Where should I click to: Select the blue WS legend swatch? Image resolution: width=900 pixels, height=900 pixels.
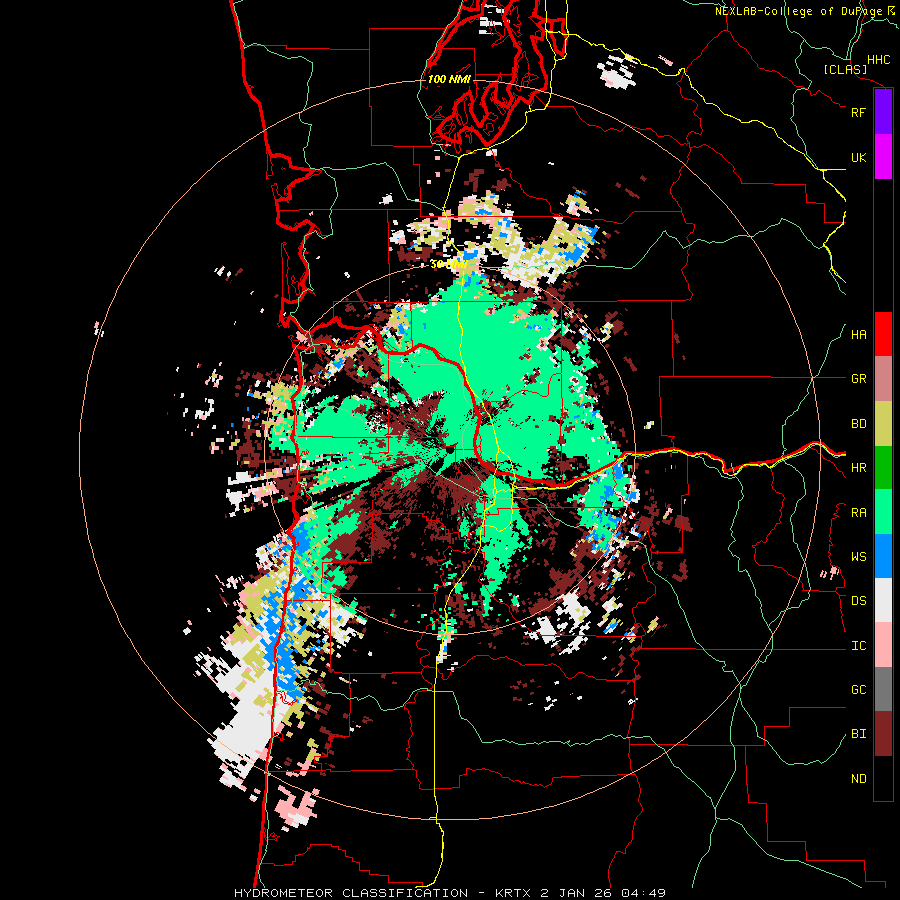(x=883, y=556)
